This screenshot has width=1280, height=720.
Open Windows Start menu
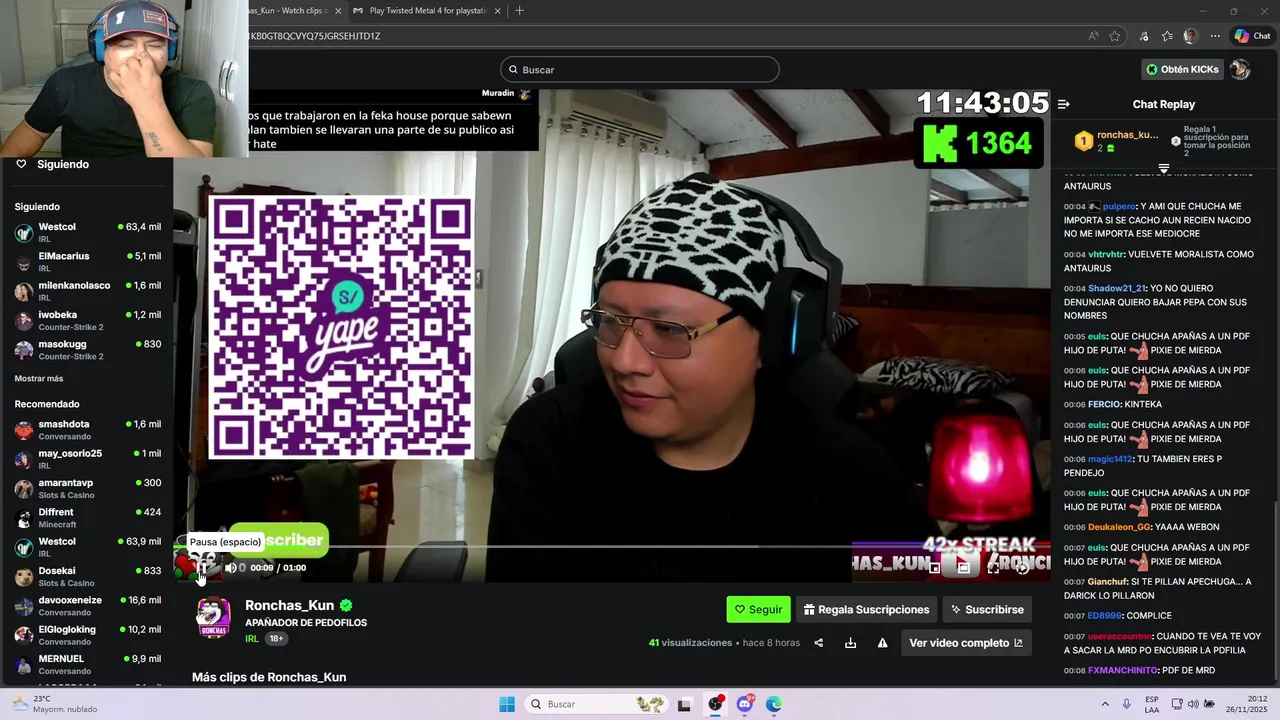(x=507, y=704)
